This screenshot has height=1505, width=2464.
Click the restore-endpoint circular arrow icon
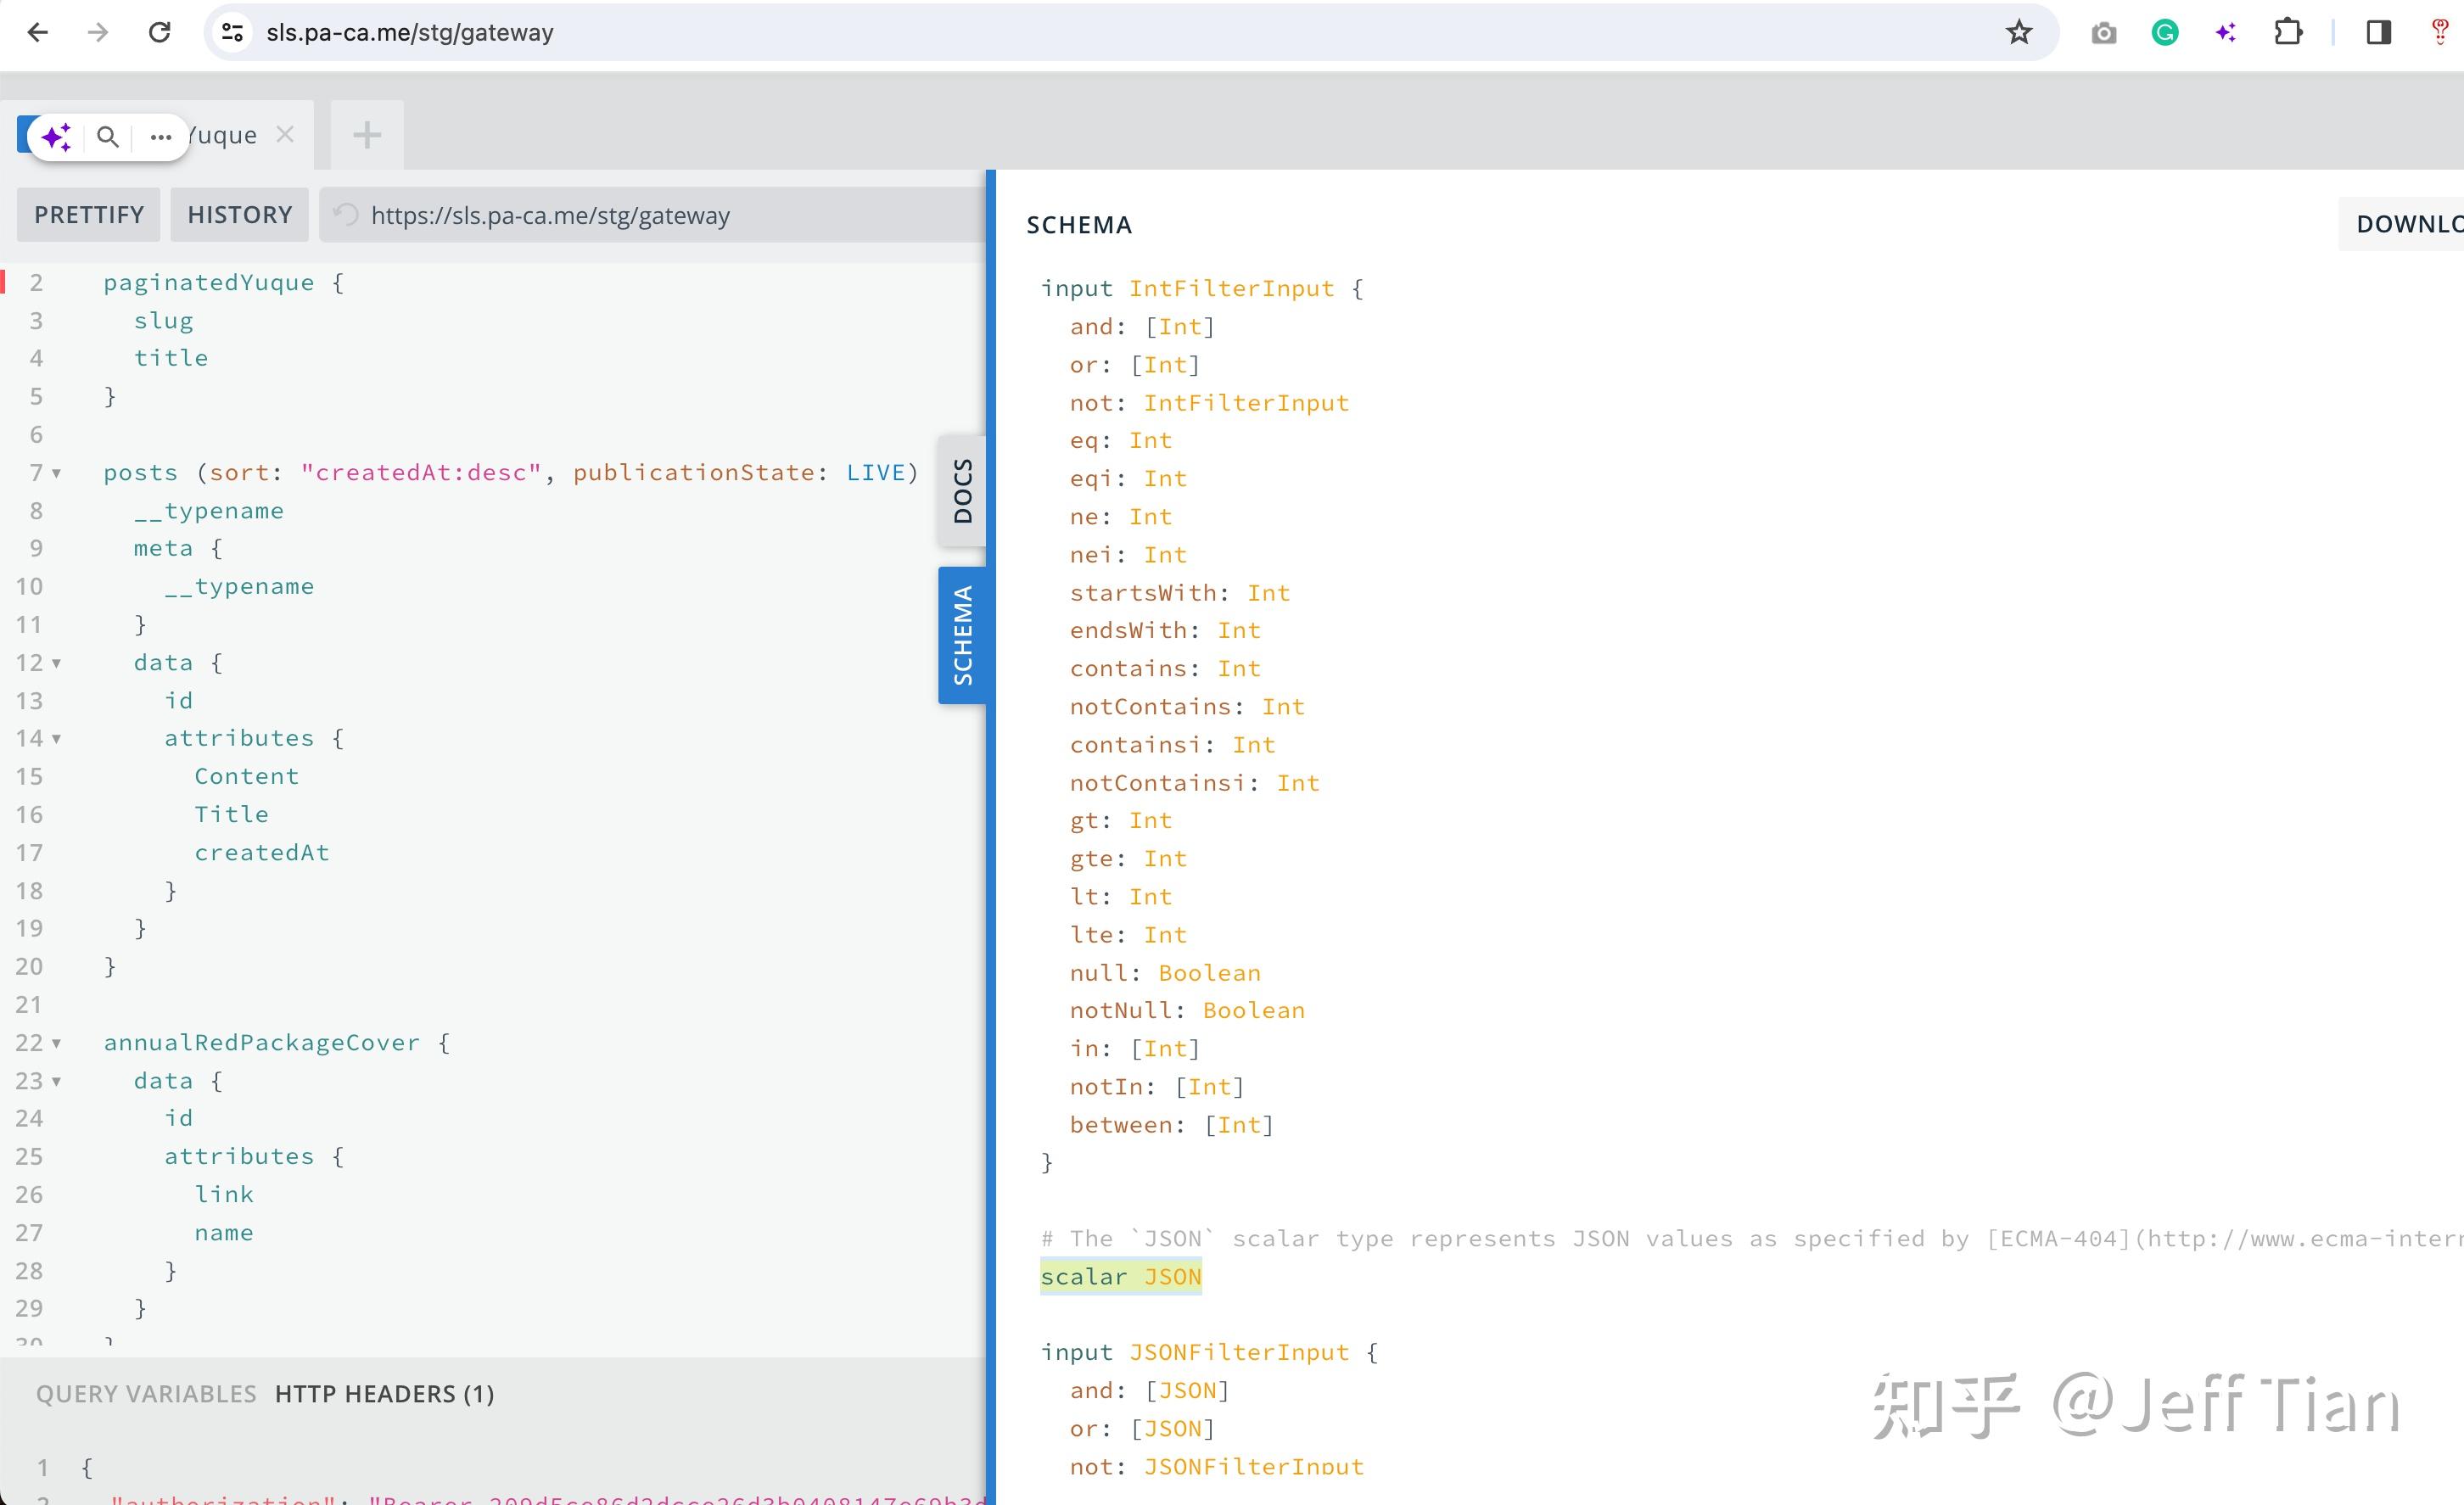coord(347,214)
